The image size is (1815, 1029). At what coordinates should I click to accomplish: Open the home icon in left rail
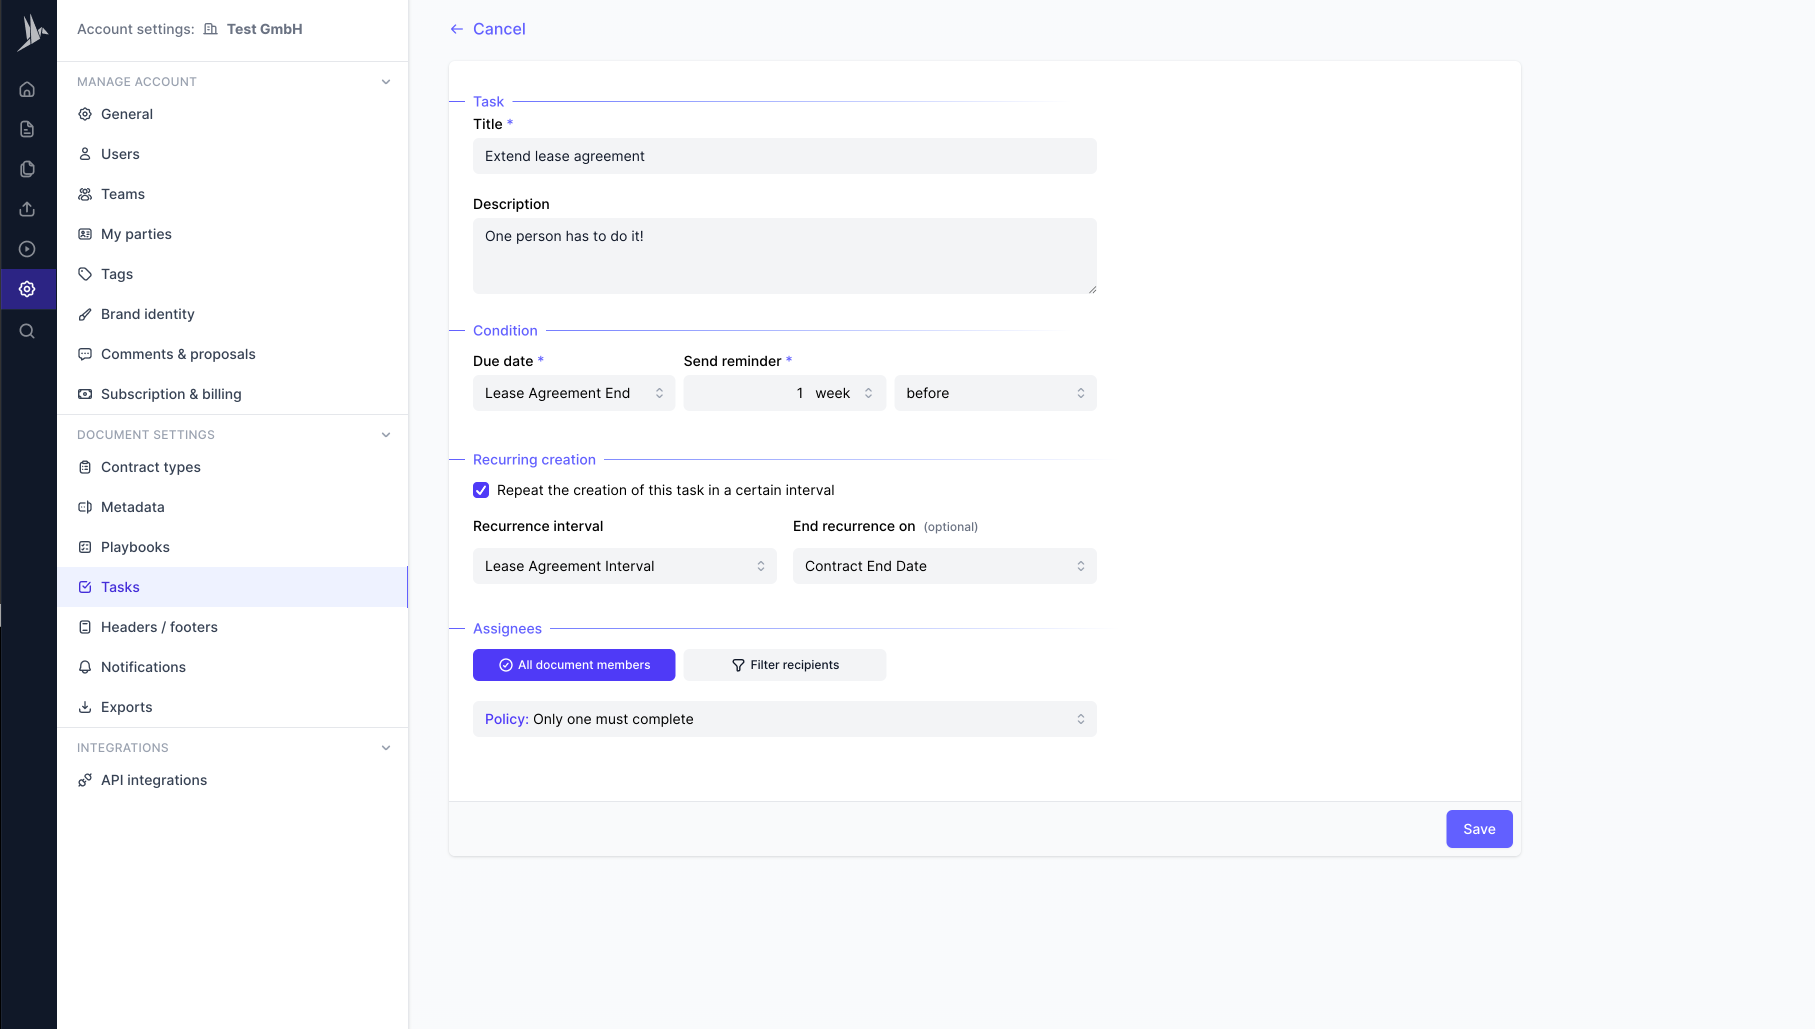(x=27, y=89)
